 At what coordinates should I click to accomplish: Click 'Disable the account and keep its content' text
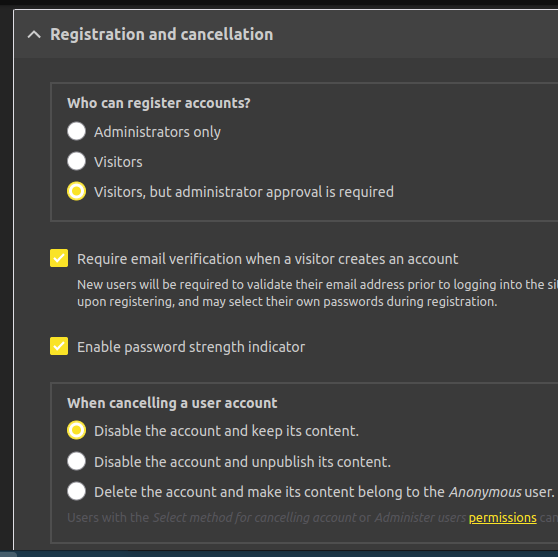pos(226,431)
